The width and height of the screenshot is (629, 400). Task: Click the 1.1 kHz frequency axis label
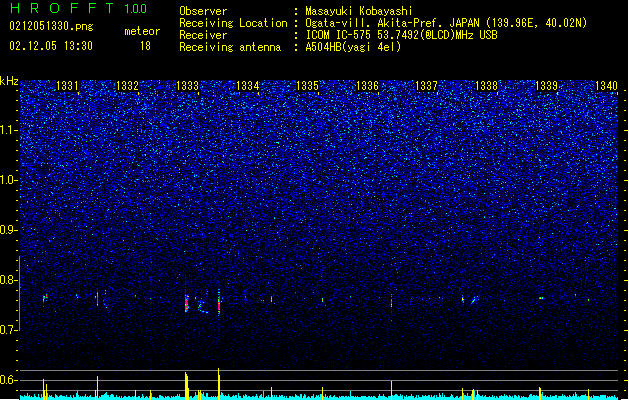coord(8,130)
